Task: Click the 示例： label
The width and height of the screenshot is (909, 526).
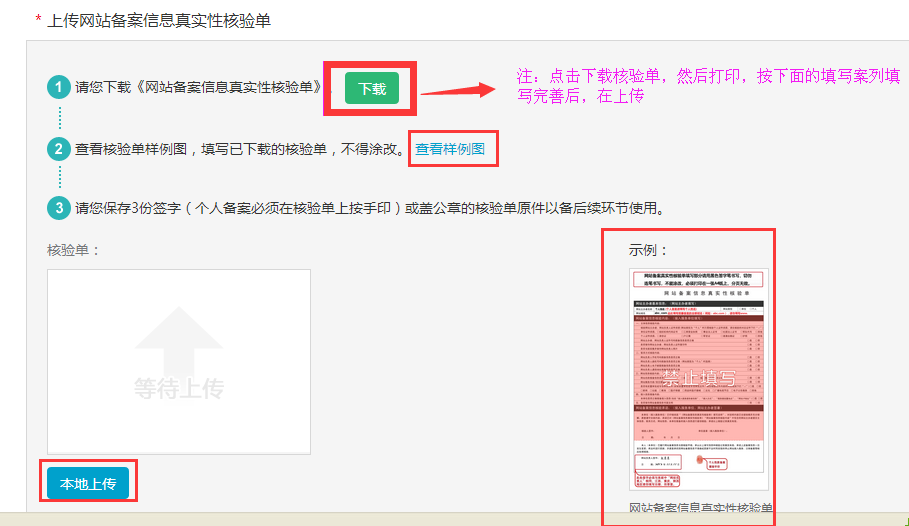Action: pyautogui.click(x=648, y=249)
